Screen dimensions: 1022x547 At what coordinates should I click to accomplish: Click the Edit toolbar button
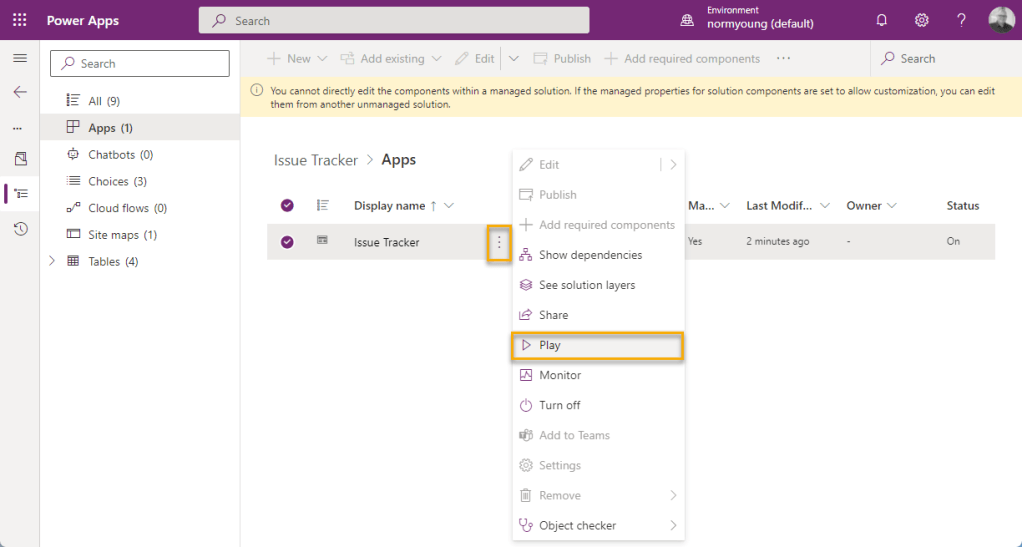click(474, 59)
